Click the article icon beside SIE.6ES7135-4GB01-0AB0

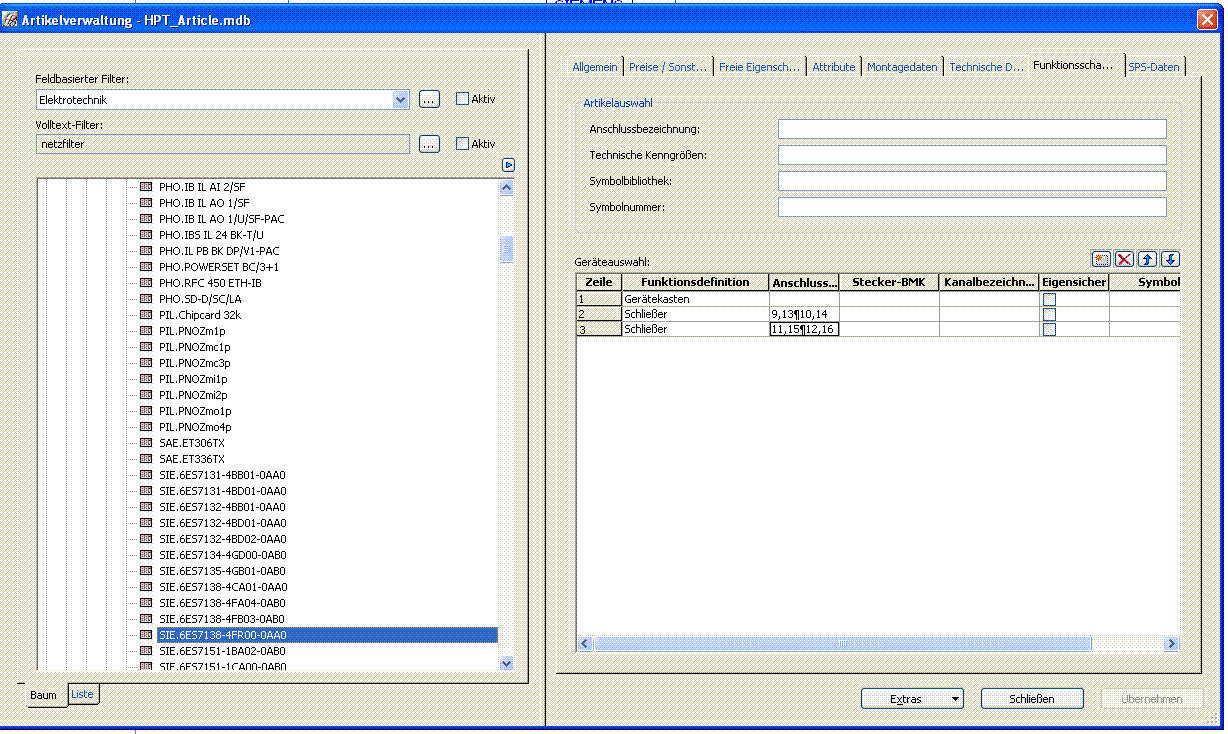[x=146, y=571]
